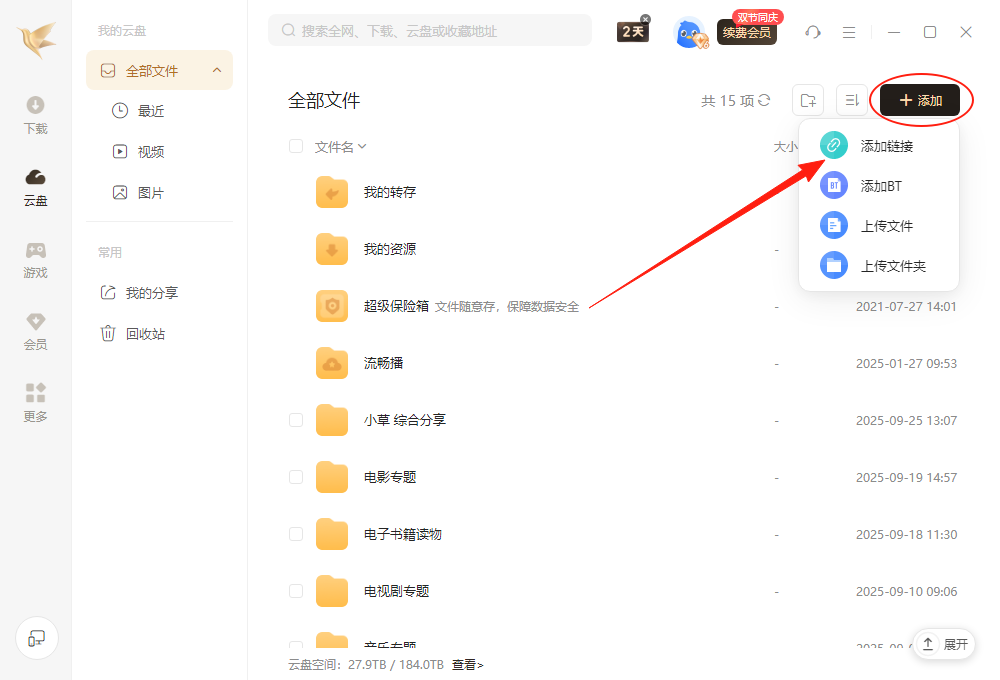Click the sort list icon
This screenshot has width=1000, height=680.
click(x=852, y=100)
